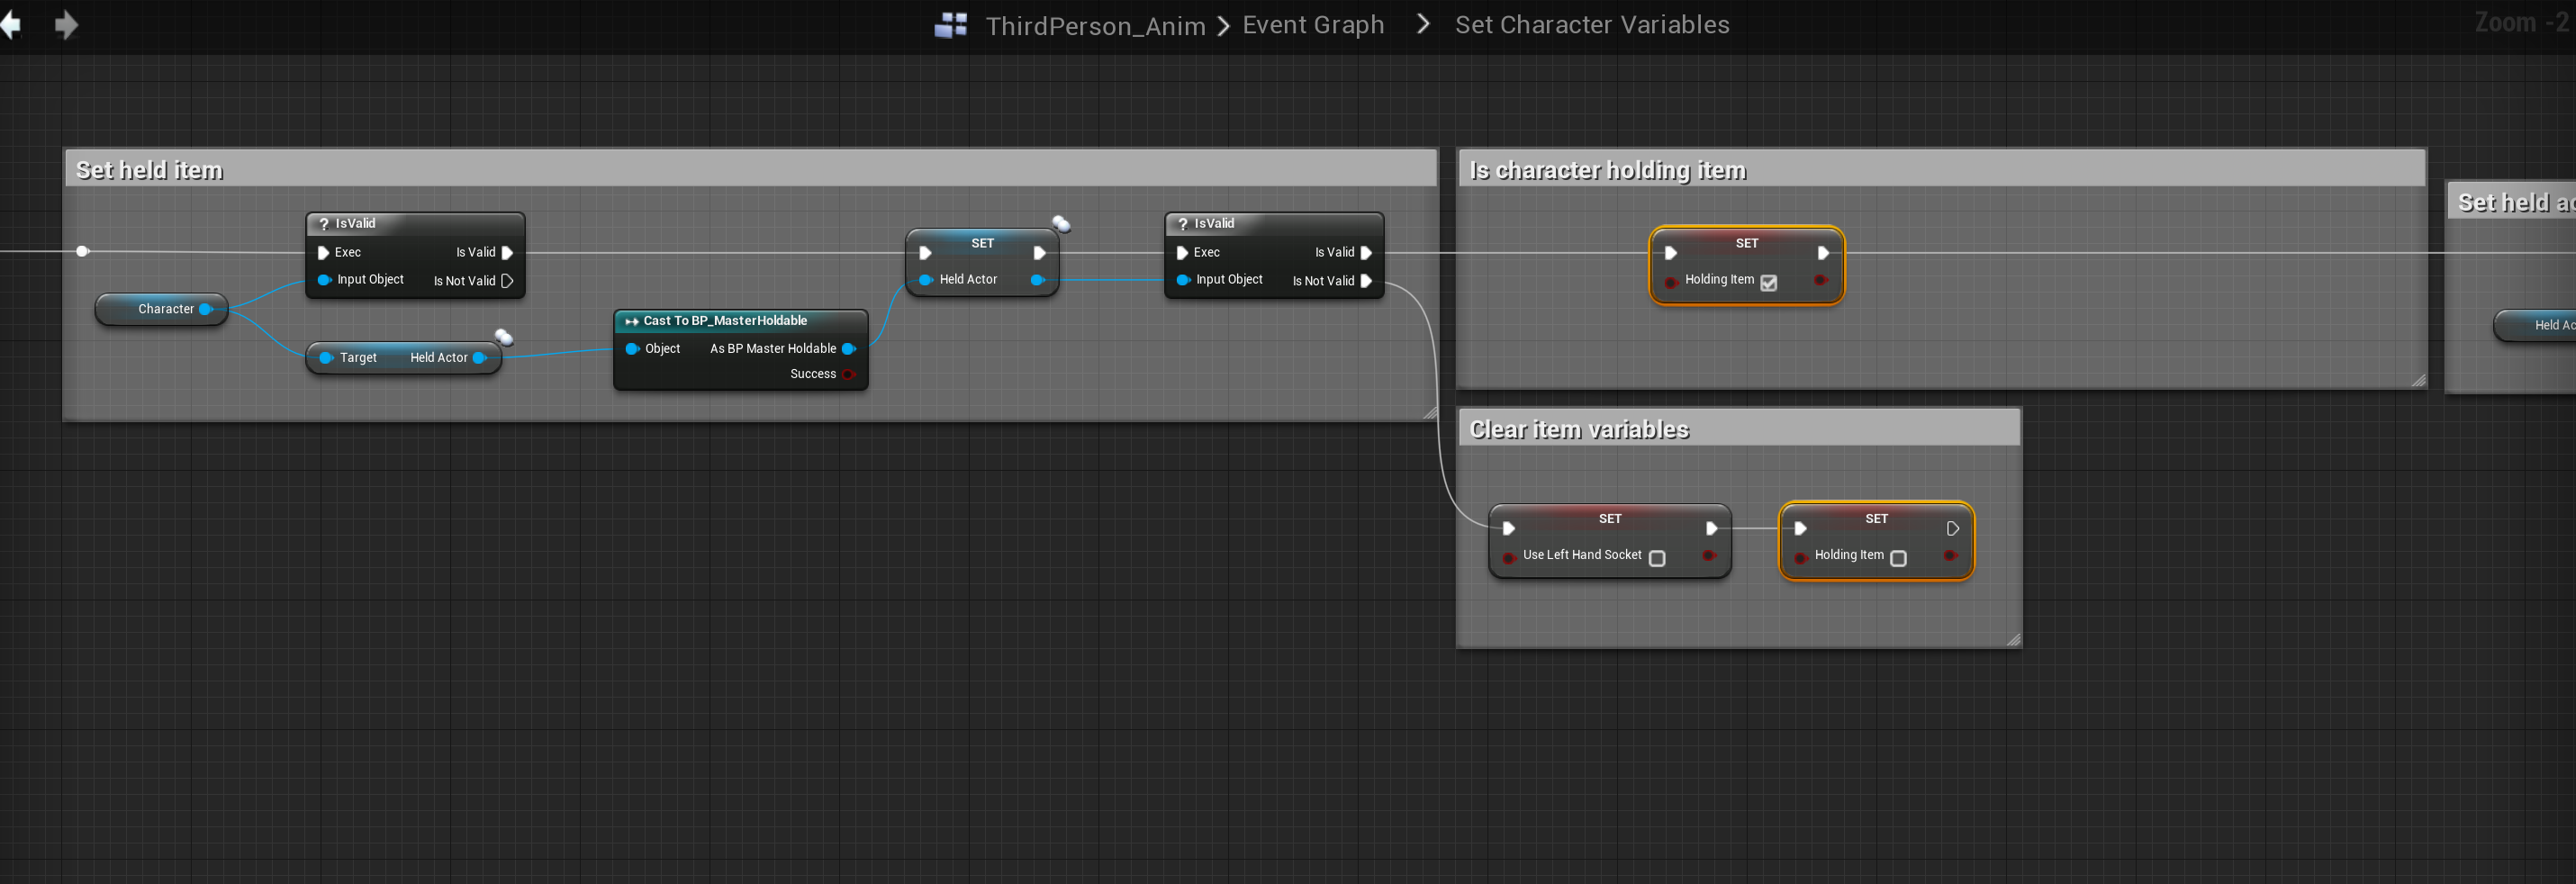The height and width of the screenshot is (884, 2576).
Task: Click the forward navigation arrow
Action: click(66, 25)
